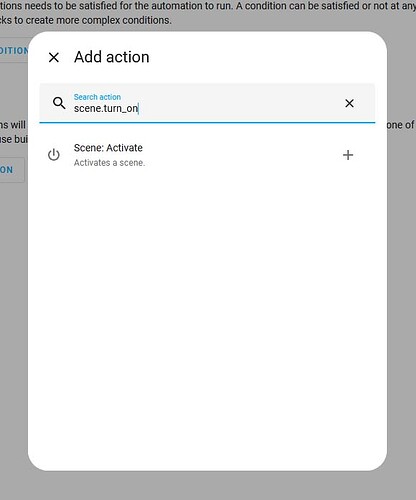Click the 'ns will' text behind dialog
Screen dimensions: 416x500
pyautogui.click(x=13, y=125)
